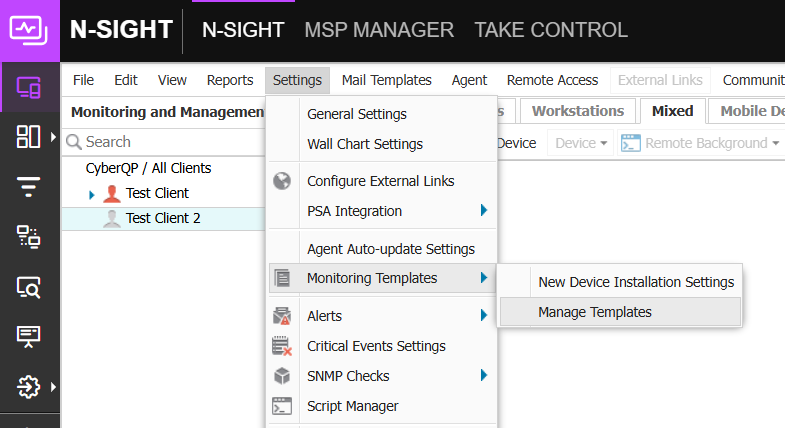Click the Test Client 2 grey user icon
The image size is (785, 428).
(112, 219)
